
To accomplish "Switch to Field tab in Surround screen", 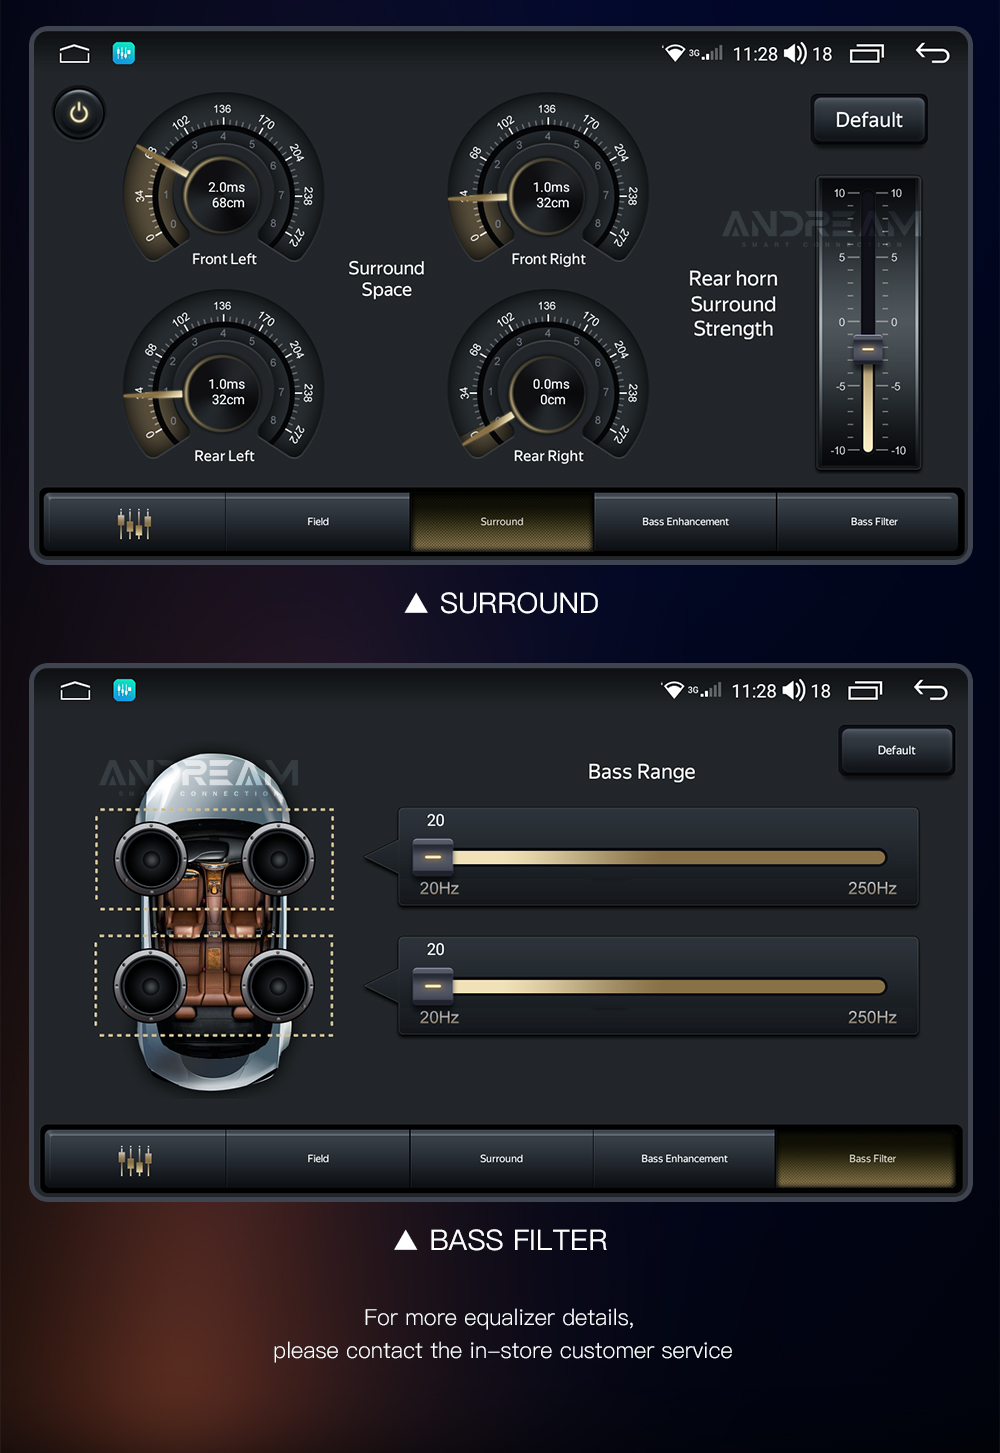I will [x=318, y=522].
